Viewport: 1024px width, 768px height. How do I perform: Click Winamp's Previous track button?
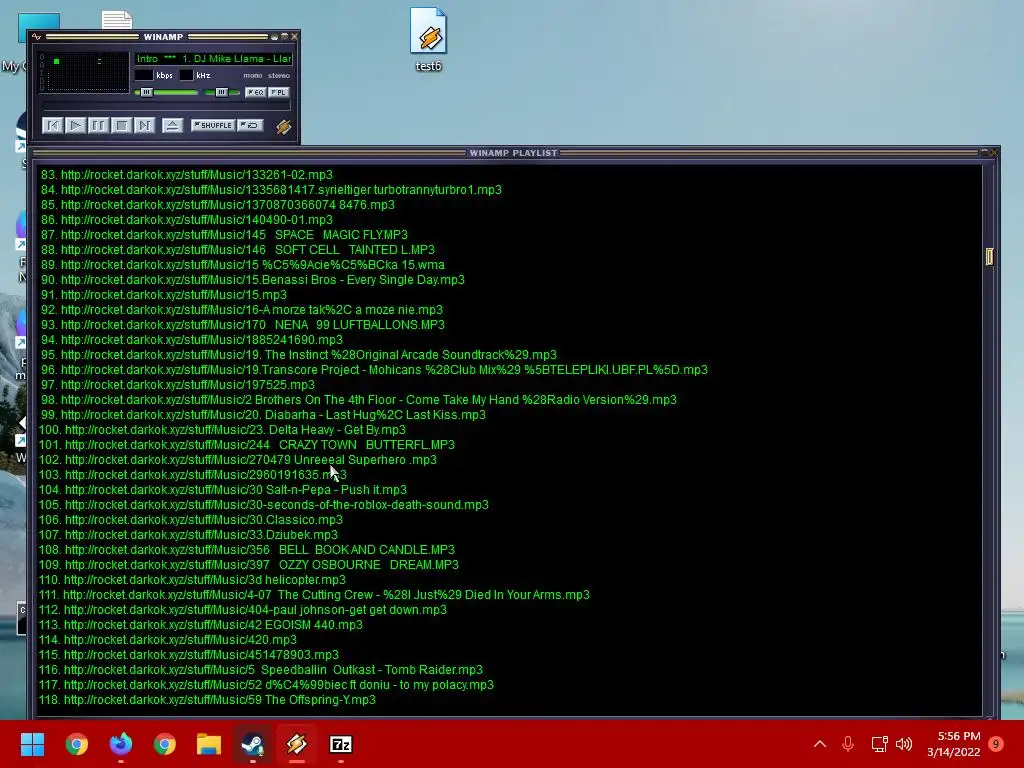coord(52,125)
